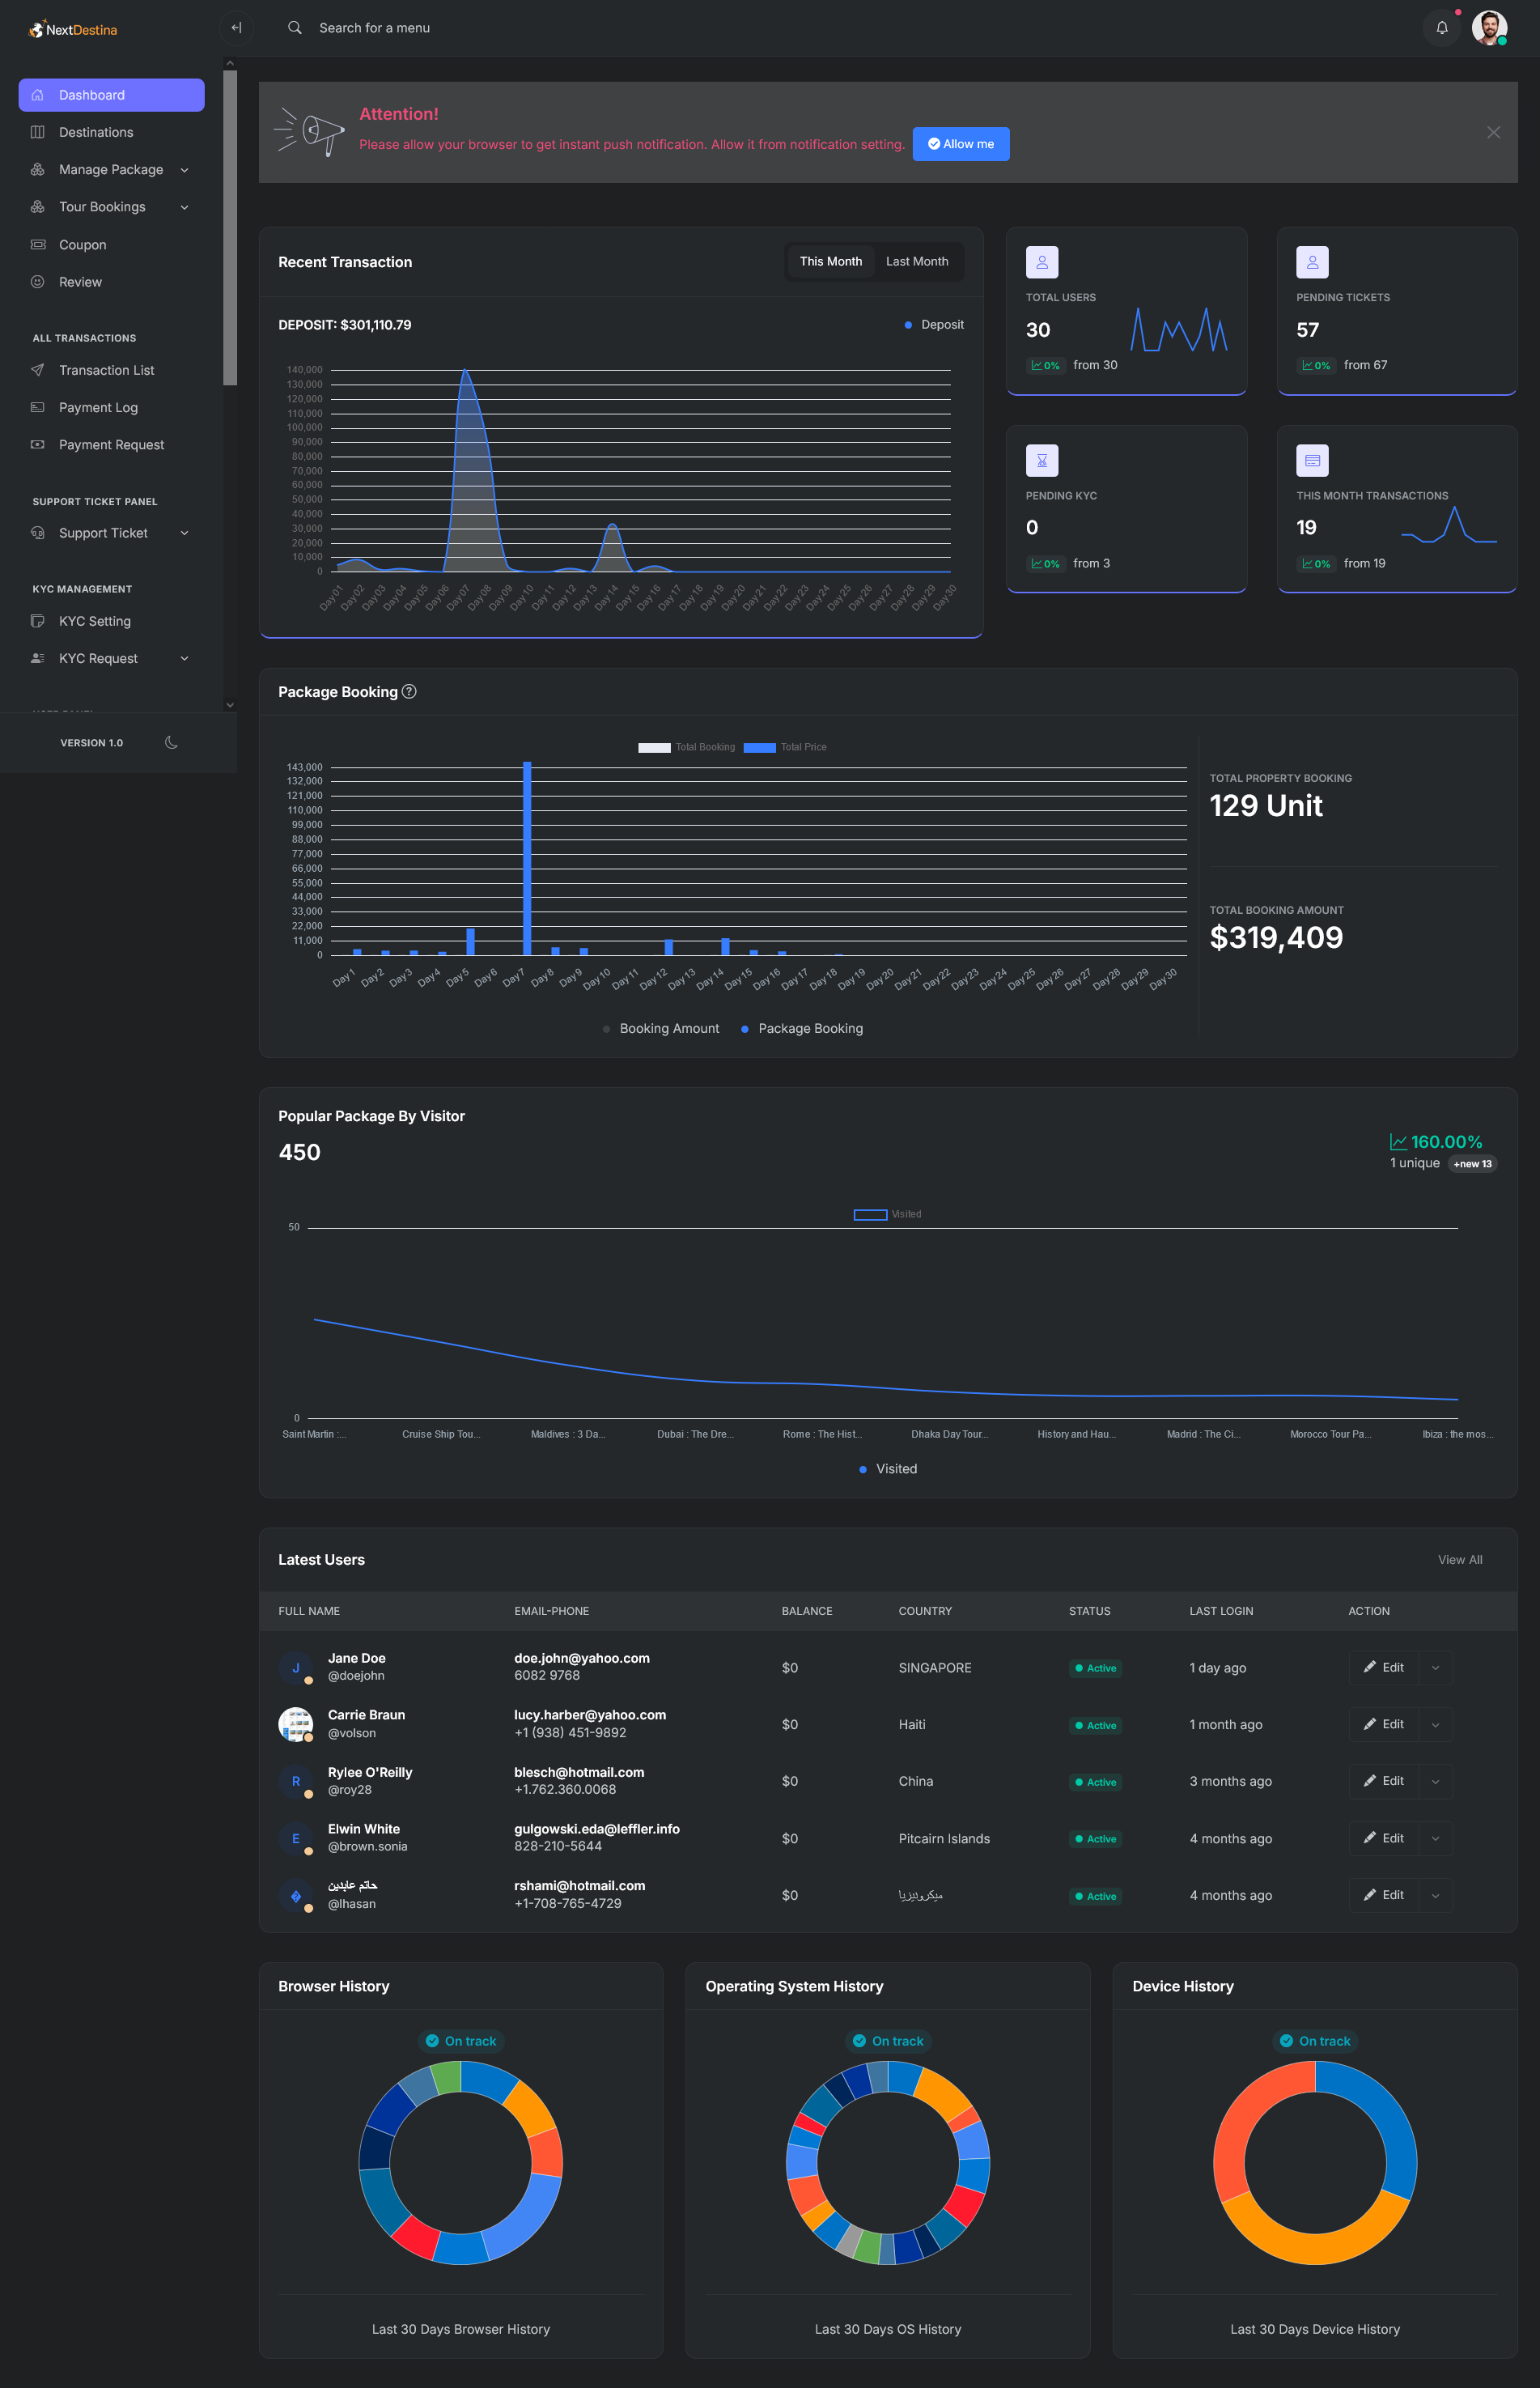
Task: Expand the Support Ticket submenu
Action: [x=184, y=533]
